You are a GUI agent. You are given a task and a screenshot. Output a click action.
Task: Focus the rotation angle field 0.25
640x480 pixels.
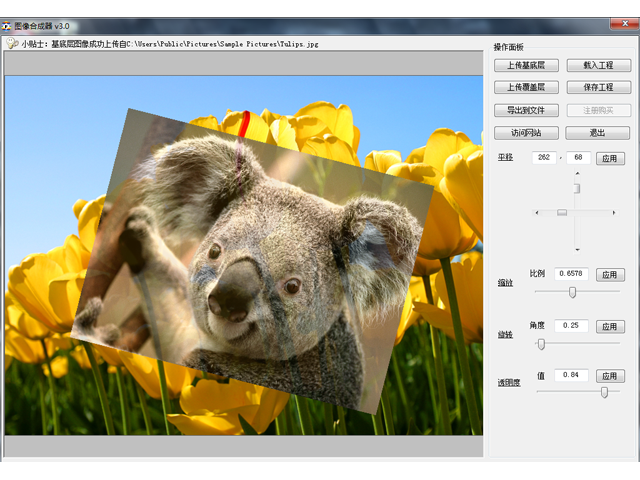coord(571,326)
